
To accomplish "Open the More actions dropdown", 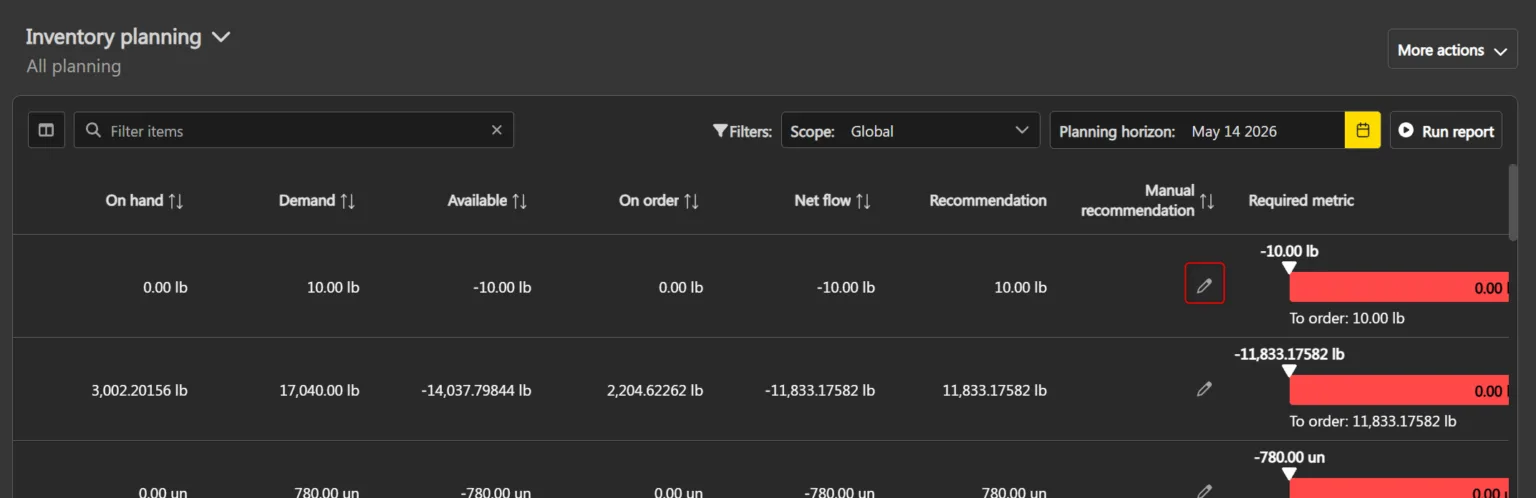I will point(1451,50).
